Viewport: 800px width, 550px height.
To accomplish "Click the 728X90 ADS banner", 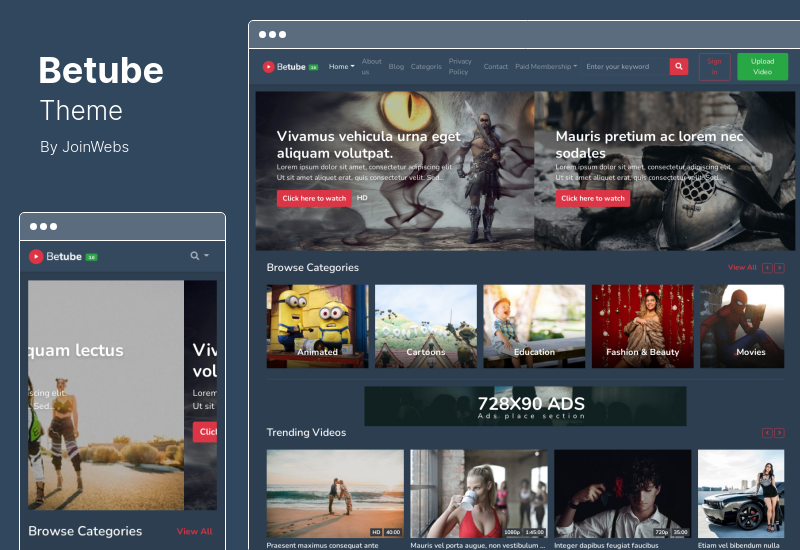I will coord(526,406).
